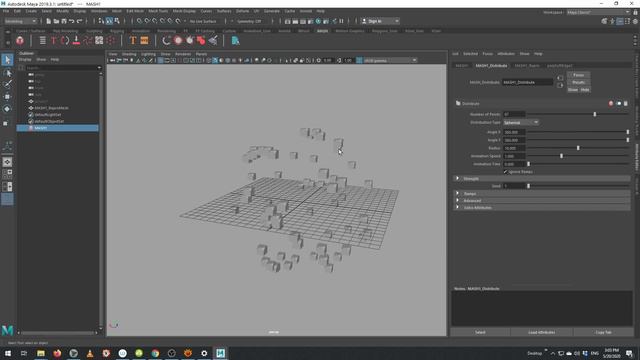Adjust the Radius slider
Screen dimensions: 640x360
(x=578, y=148)
